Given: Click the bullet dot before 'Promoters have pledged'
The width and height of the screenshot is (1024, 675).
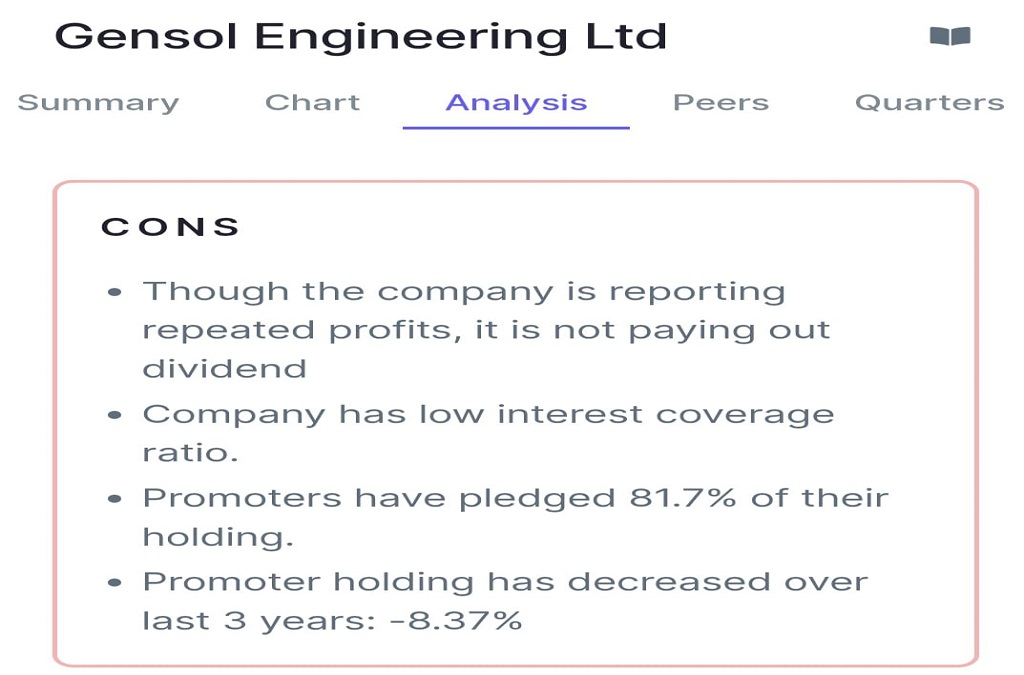Looking at the screenshot, I should tap(115, 499).
